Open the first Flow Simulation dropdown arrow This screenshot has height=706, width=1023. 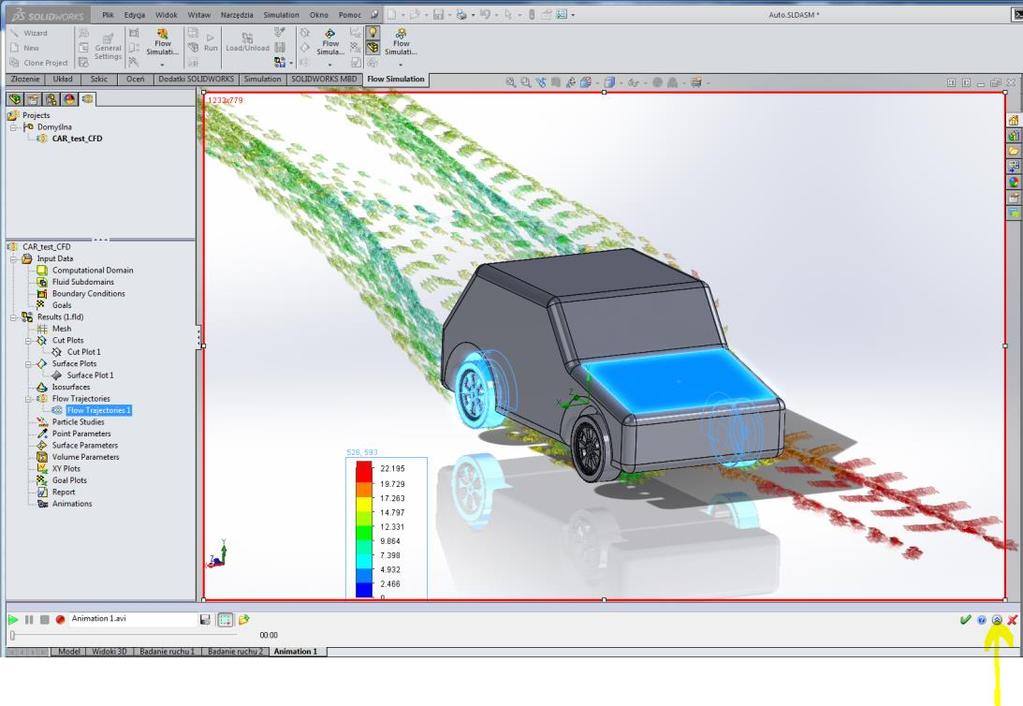(x=162, y=65)
